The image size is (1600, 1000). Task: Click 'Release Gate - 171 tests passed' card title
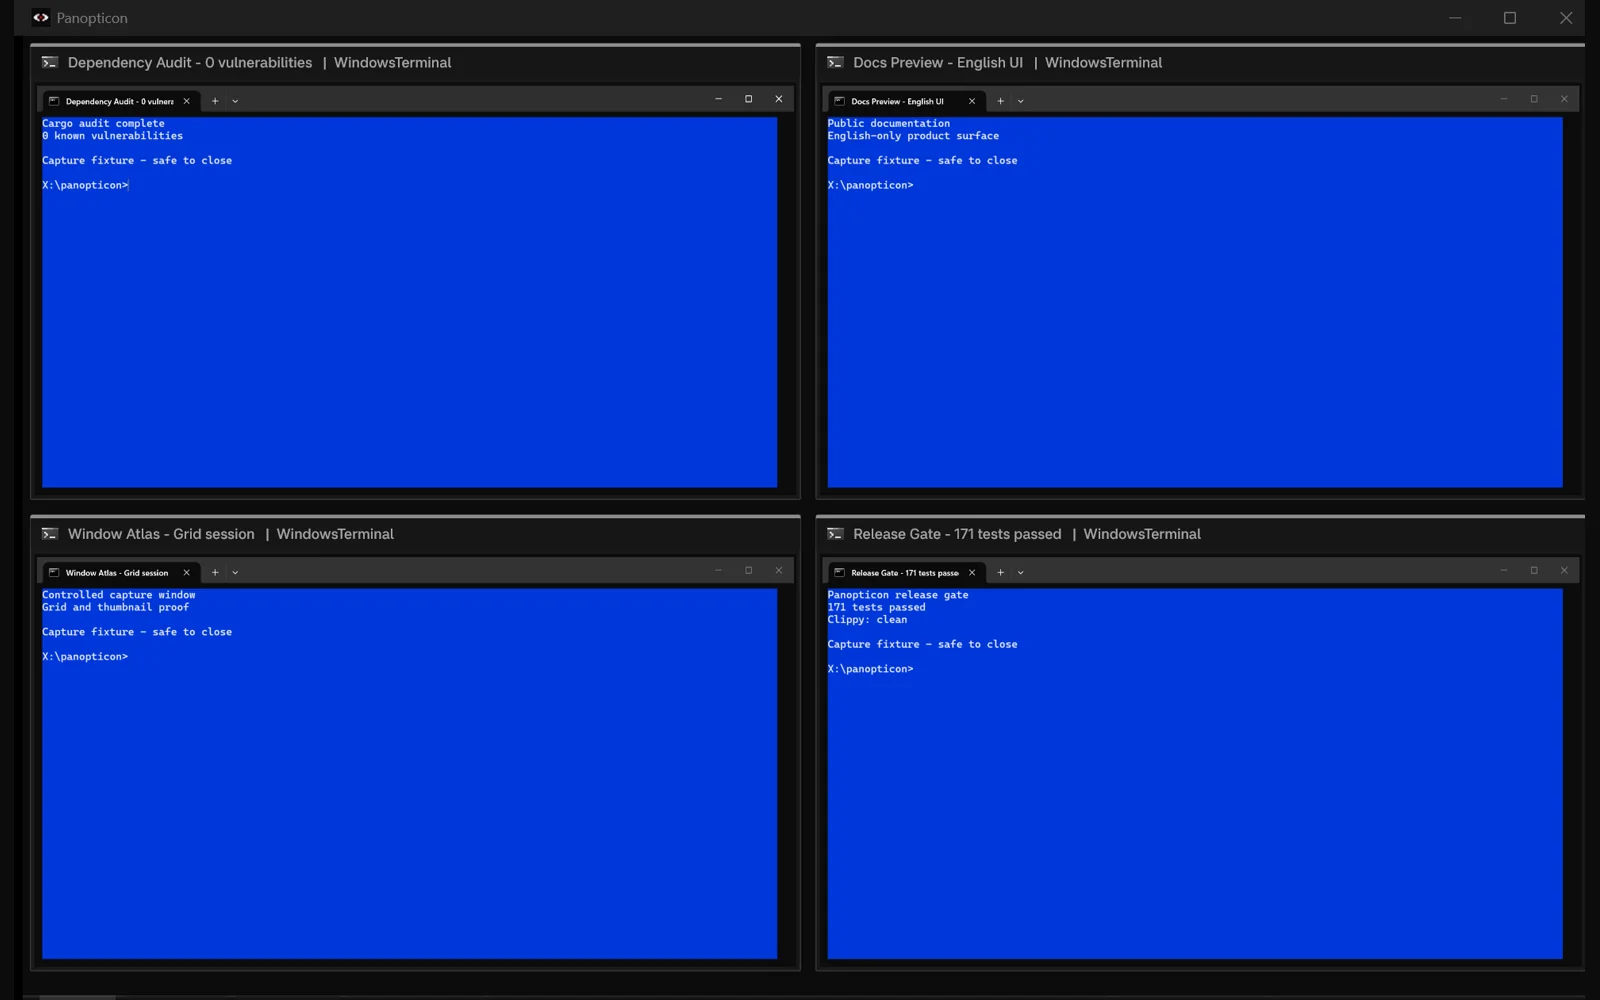click(957, 534)
